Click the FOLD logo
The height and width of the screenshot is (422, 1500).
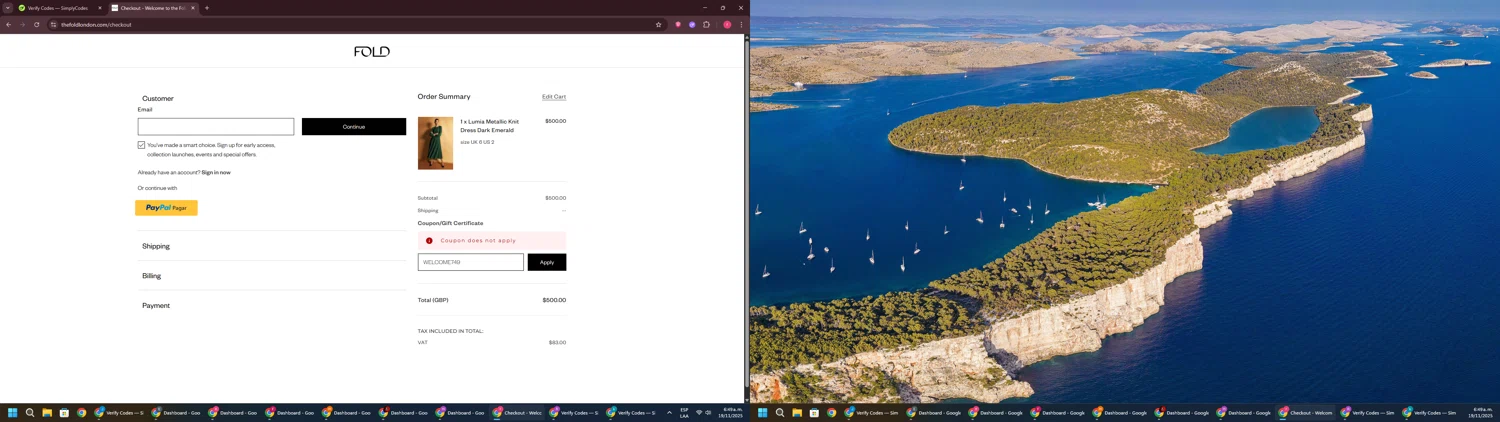(x=372, y=51)
